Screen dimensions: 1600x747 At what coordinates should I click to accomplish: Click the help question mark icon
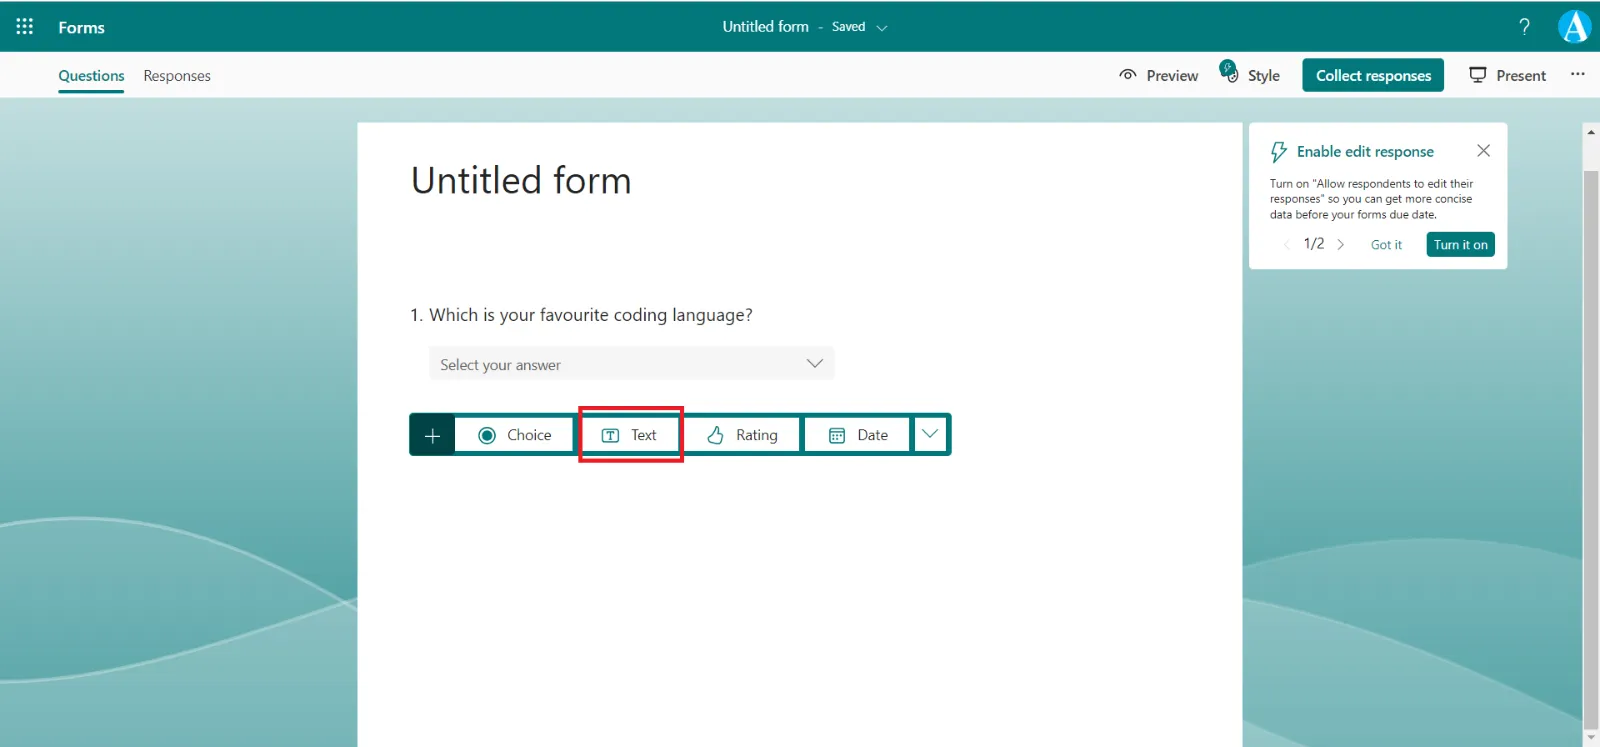[x=1524, y=27]
